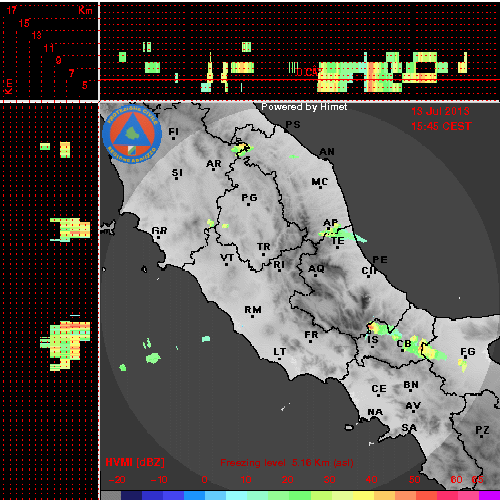Screen dimensions: 500x500
Task: Click the PS city label on map
Action: pos(293,125)
